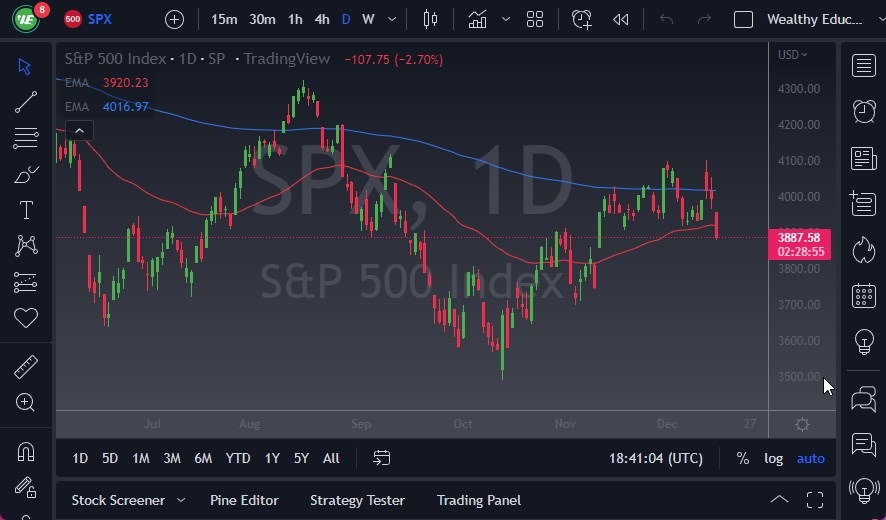Open the calendar icon in right sidebar
This screenshot has width=886, height=520.
click(x=863, y=296)
